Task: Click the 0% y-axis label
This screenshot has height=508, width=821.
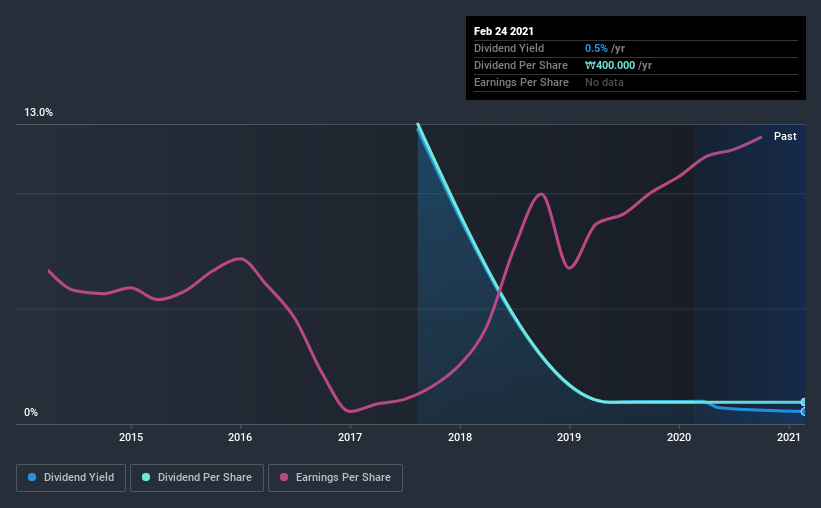Action: pyautogui.click(x=31, y=412)
